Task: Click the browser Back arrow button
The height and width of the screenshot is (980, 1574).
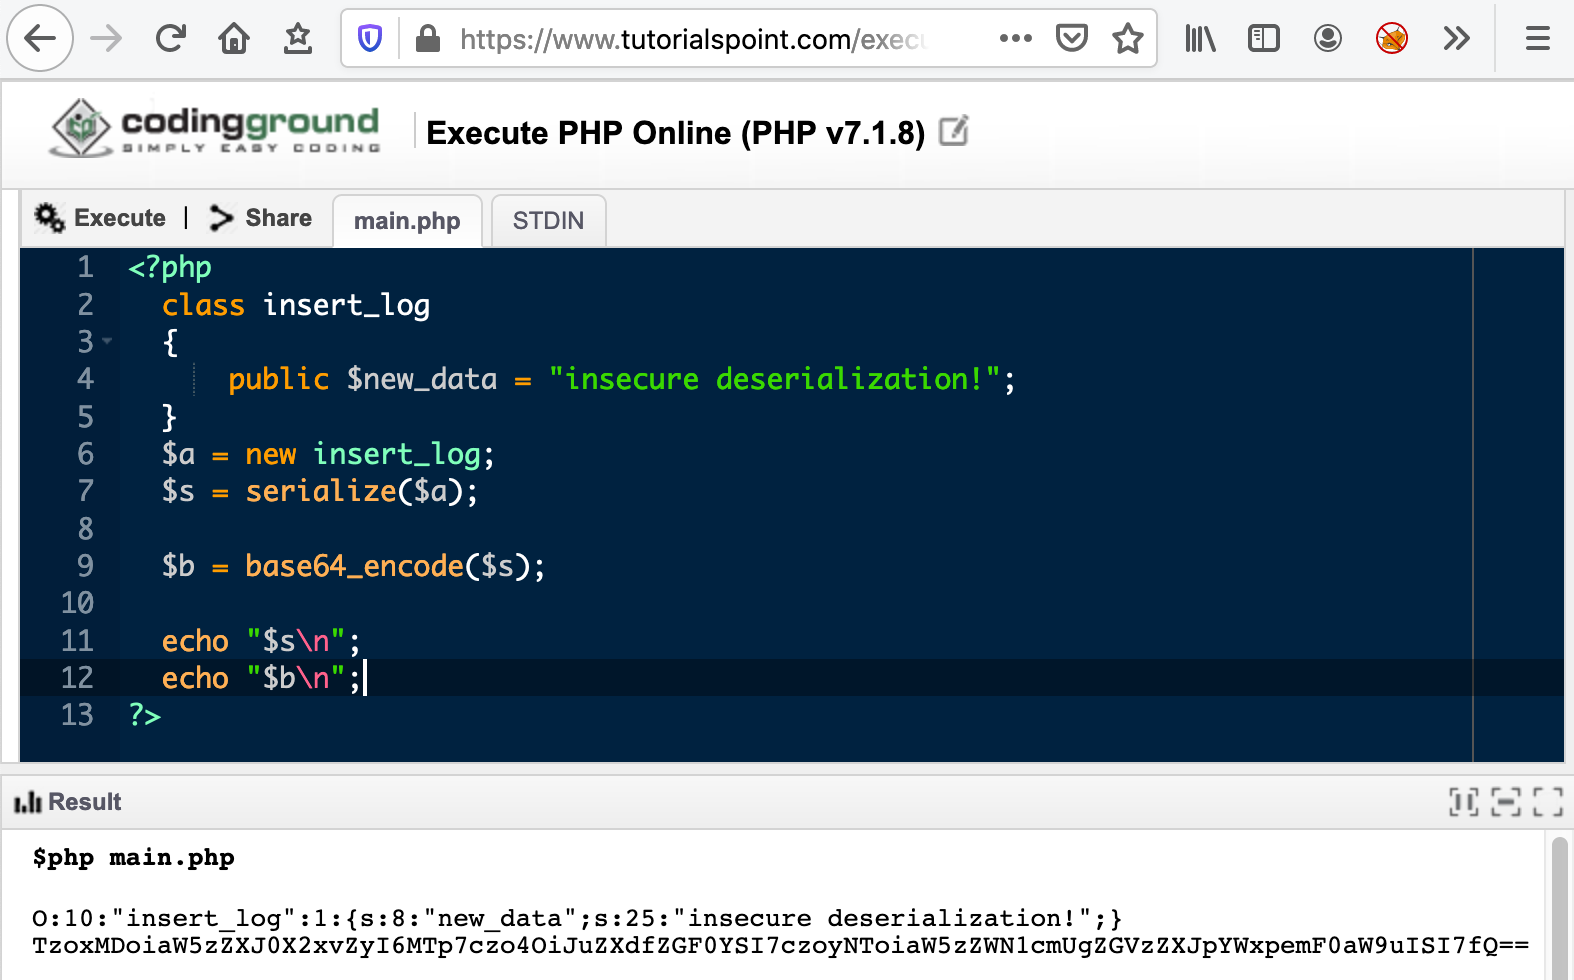Action: pos(40,39)
